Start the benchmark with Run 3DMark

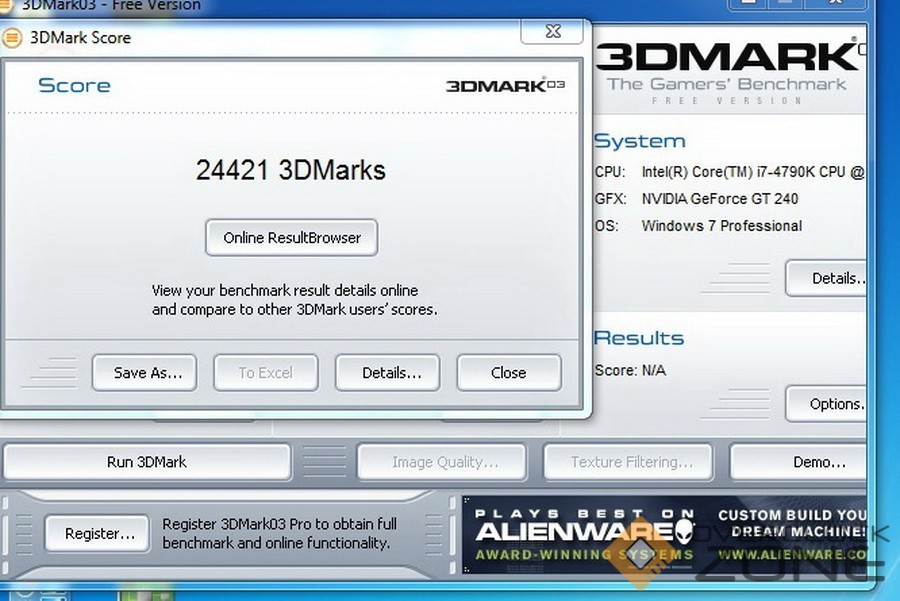click(x=146, y=462)
